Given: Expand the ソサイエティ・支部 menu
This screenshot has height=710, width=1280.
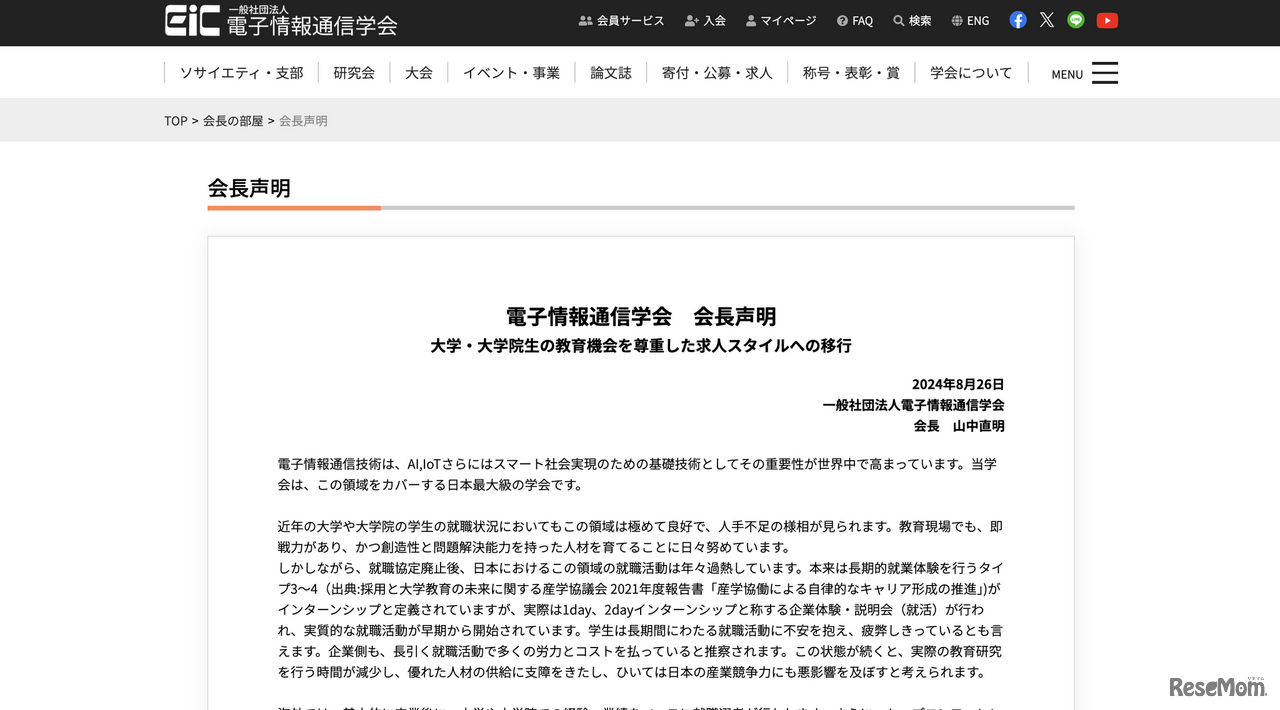Looking at the screenshot, I should [x=241, y=73].
